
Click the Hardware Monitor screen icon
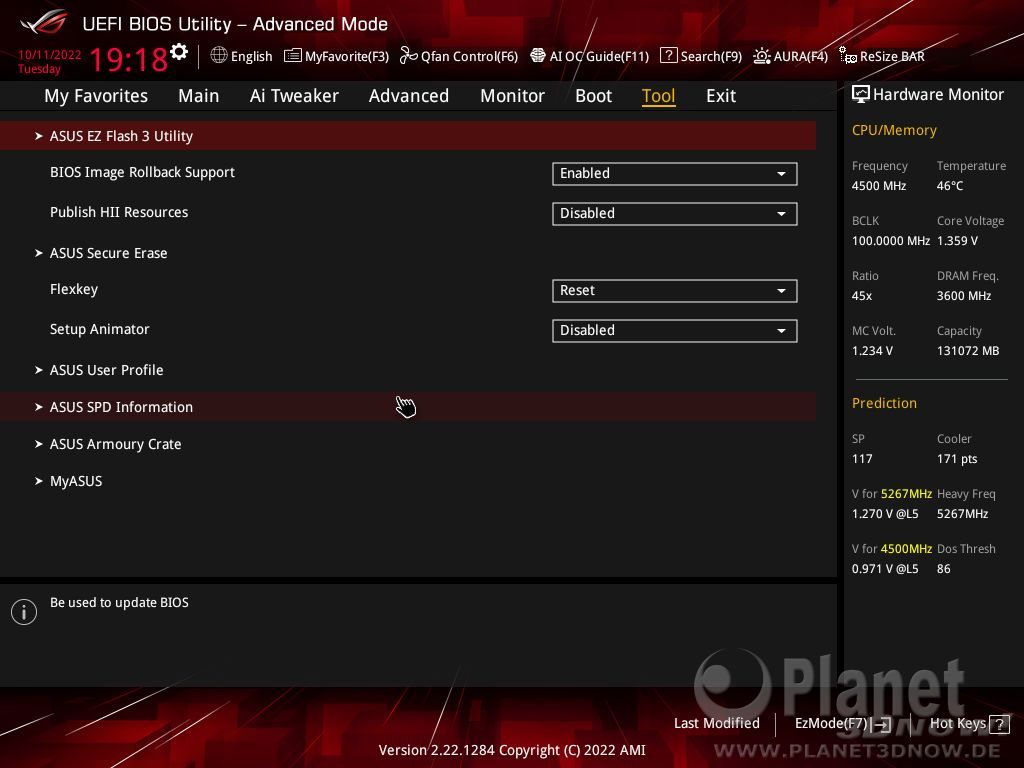[x=861, y=95]
